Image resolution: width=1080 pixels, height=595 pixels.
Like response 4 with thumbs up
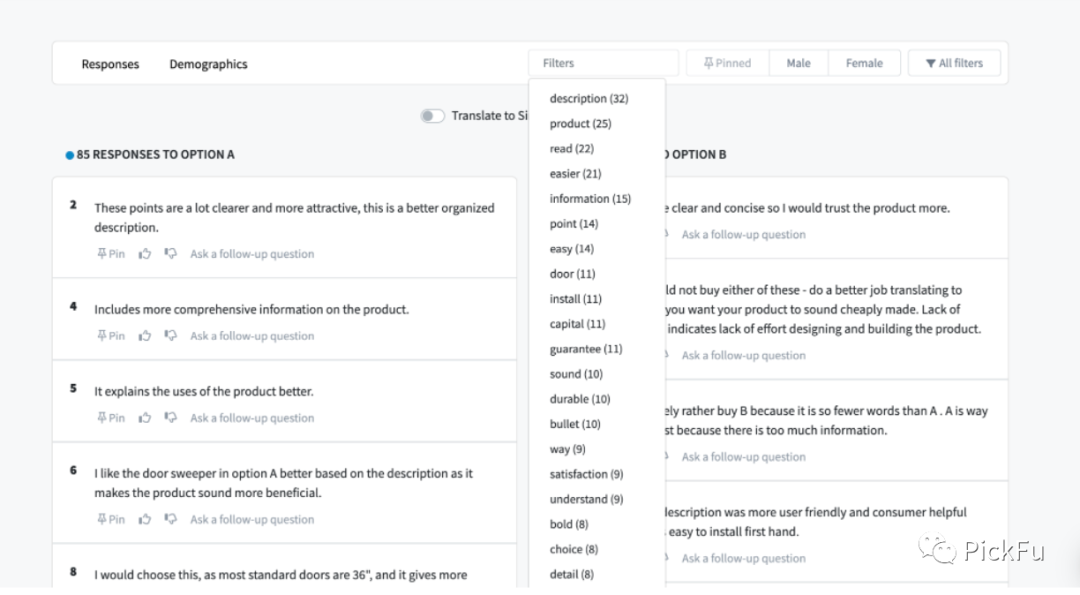point(145,335)
